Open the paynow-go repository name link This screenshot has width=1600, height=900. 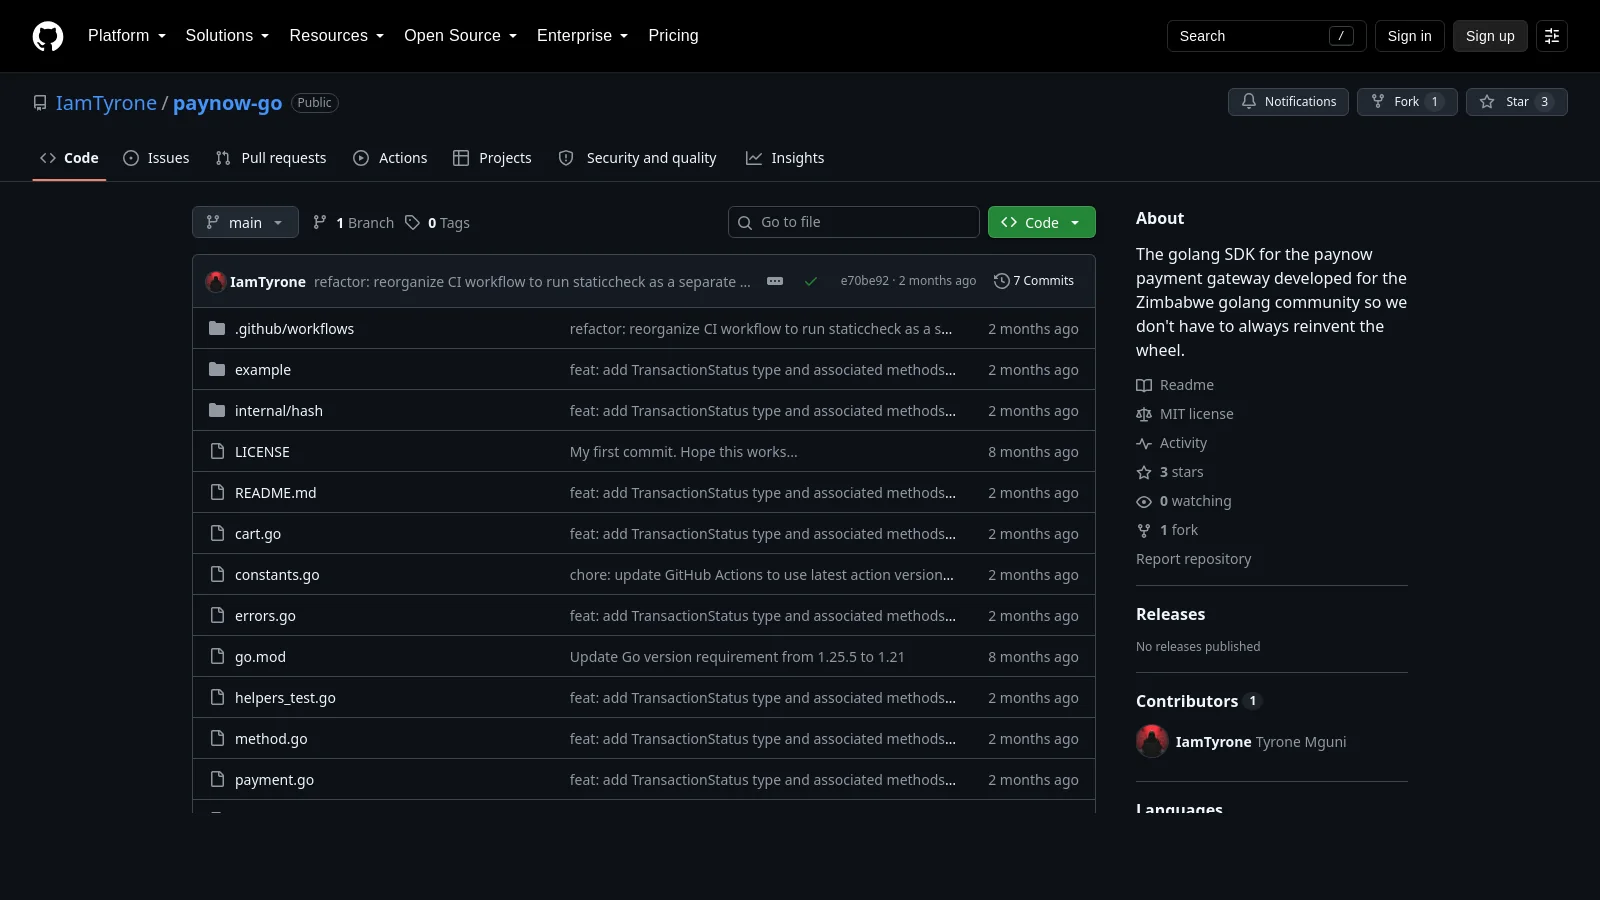click(228, 103)
